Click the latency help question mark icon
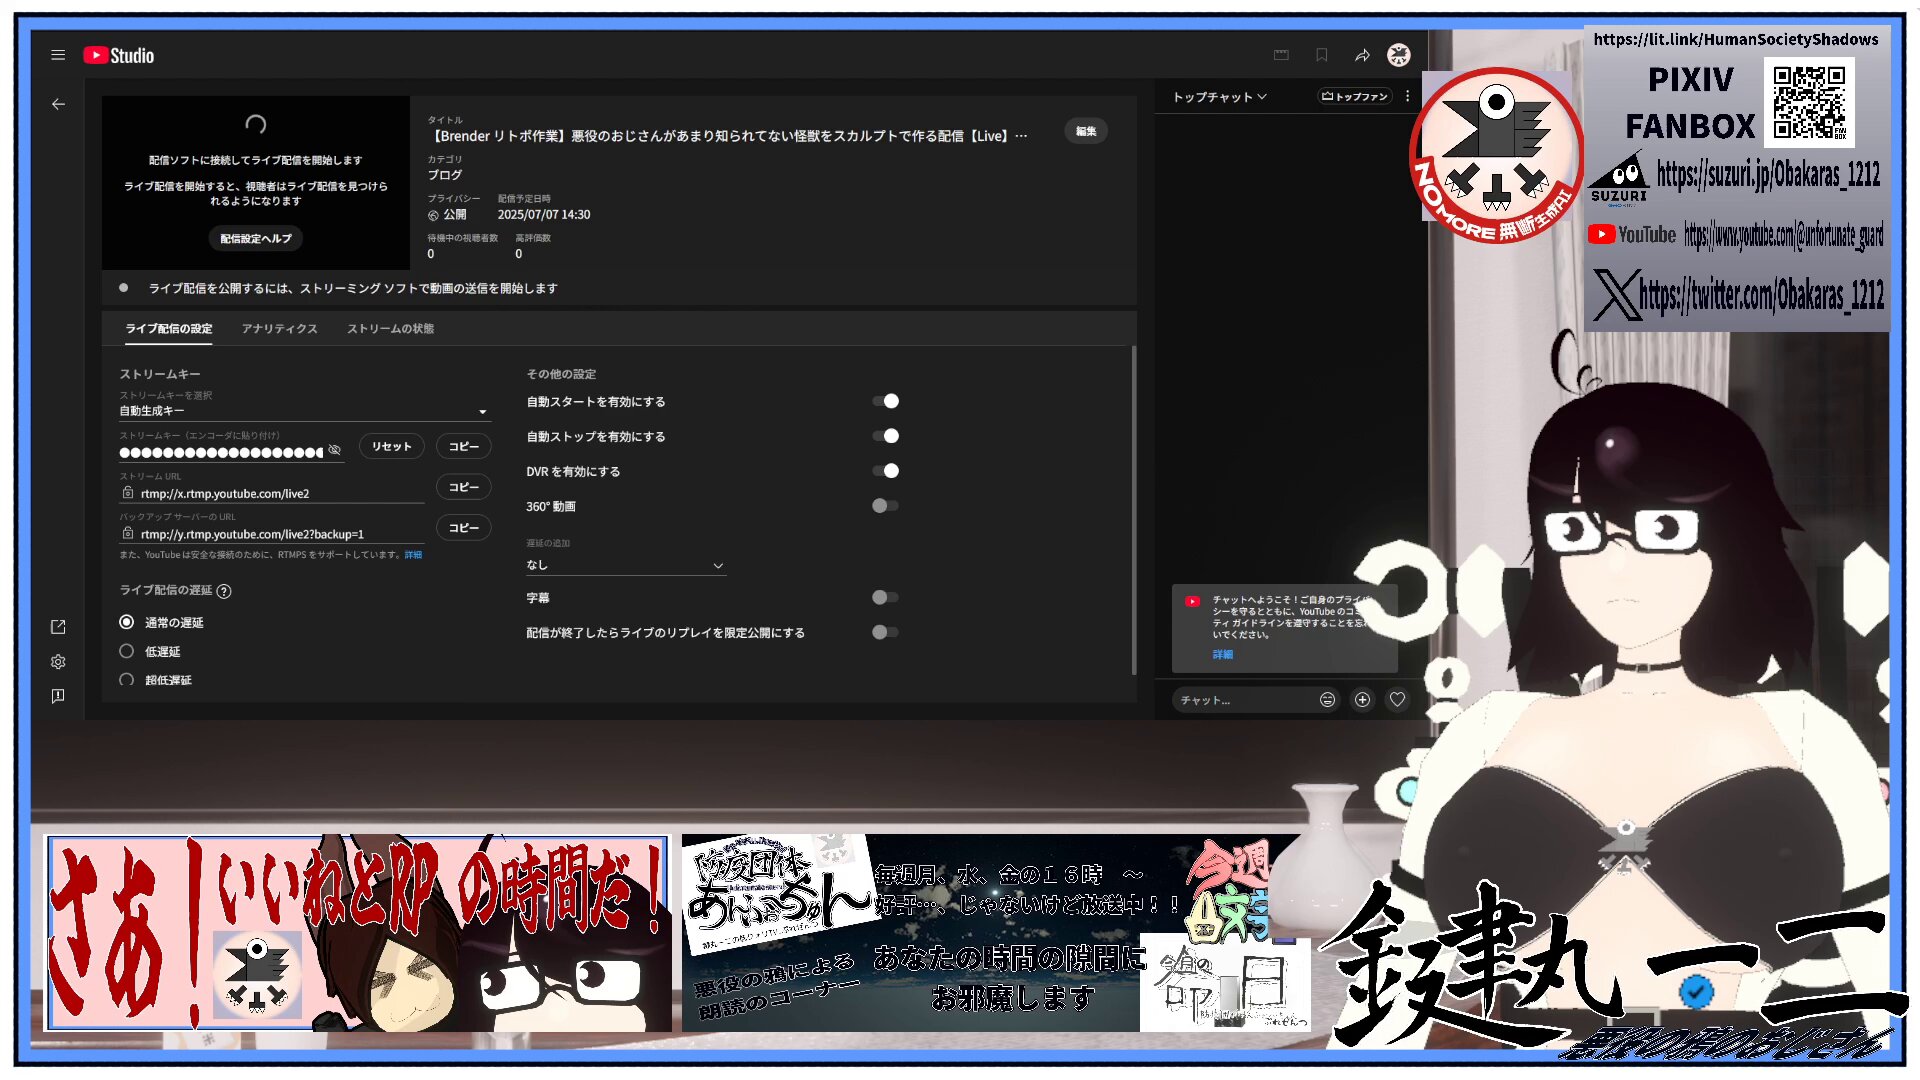1920x1080 pixels. pyautogui.click(x=224, y=591)
